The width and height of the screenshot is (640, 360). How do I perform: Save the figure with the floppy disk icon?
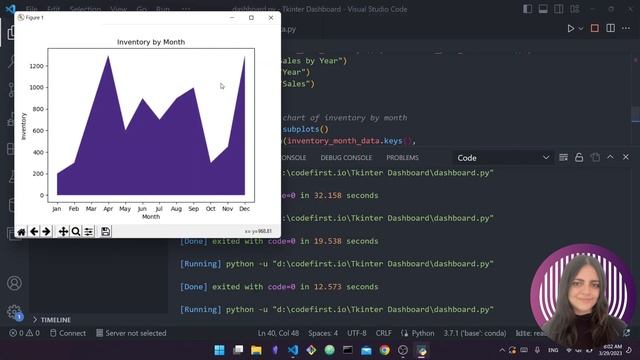(105, 232)
